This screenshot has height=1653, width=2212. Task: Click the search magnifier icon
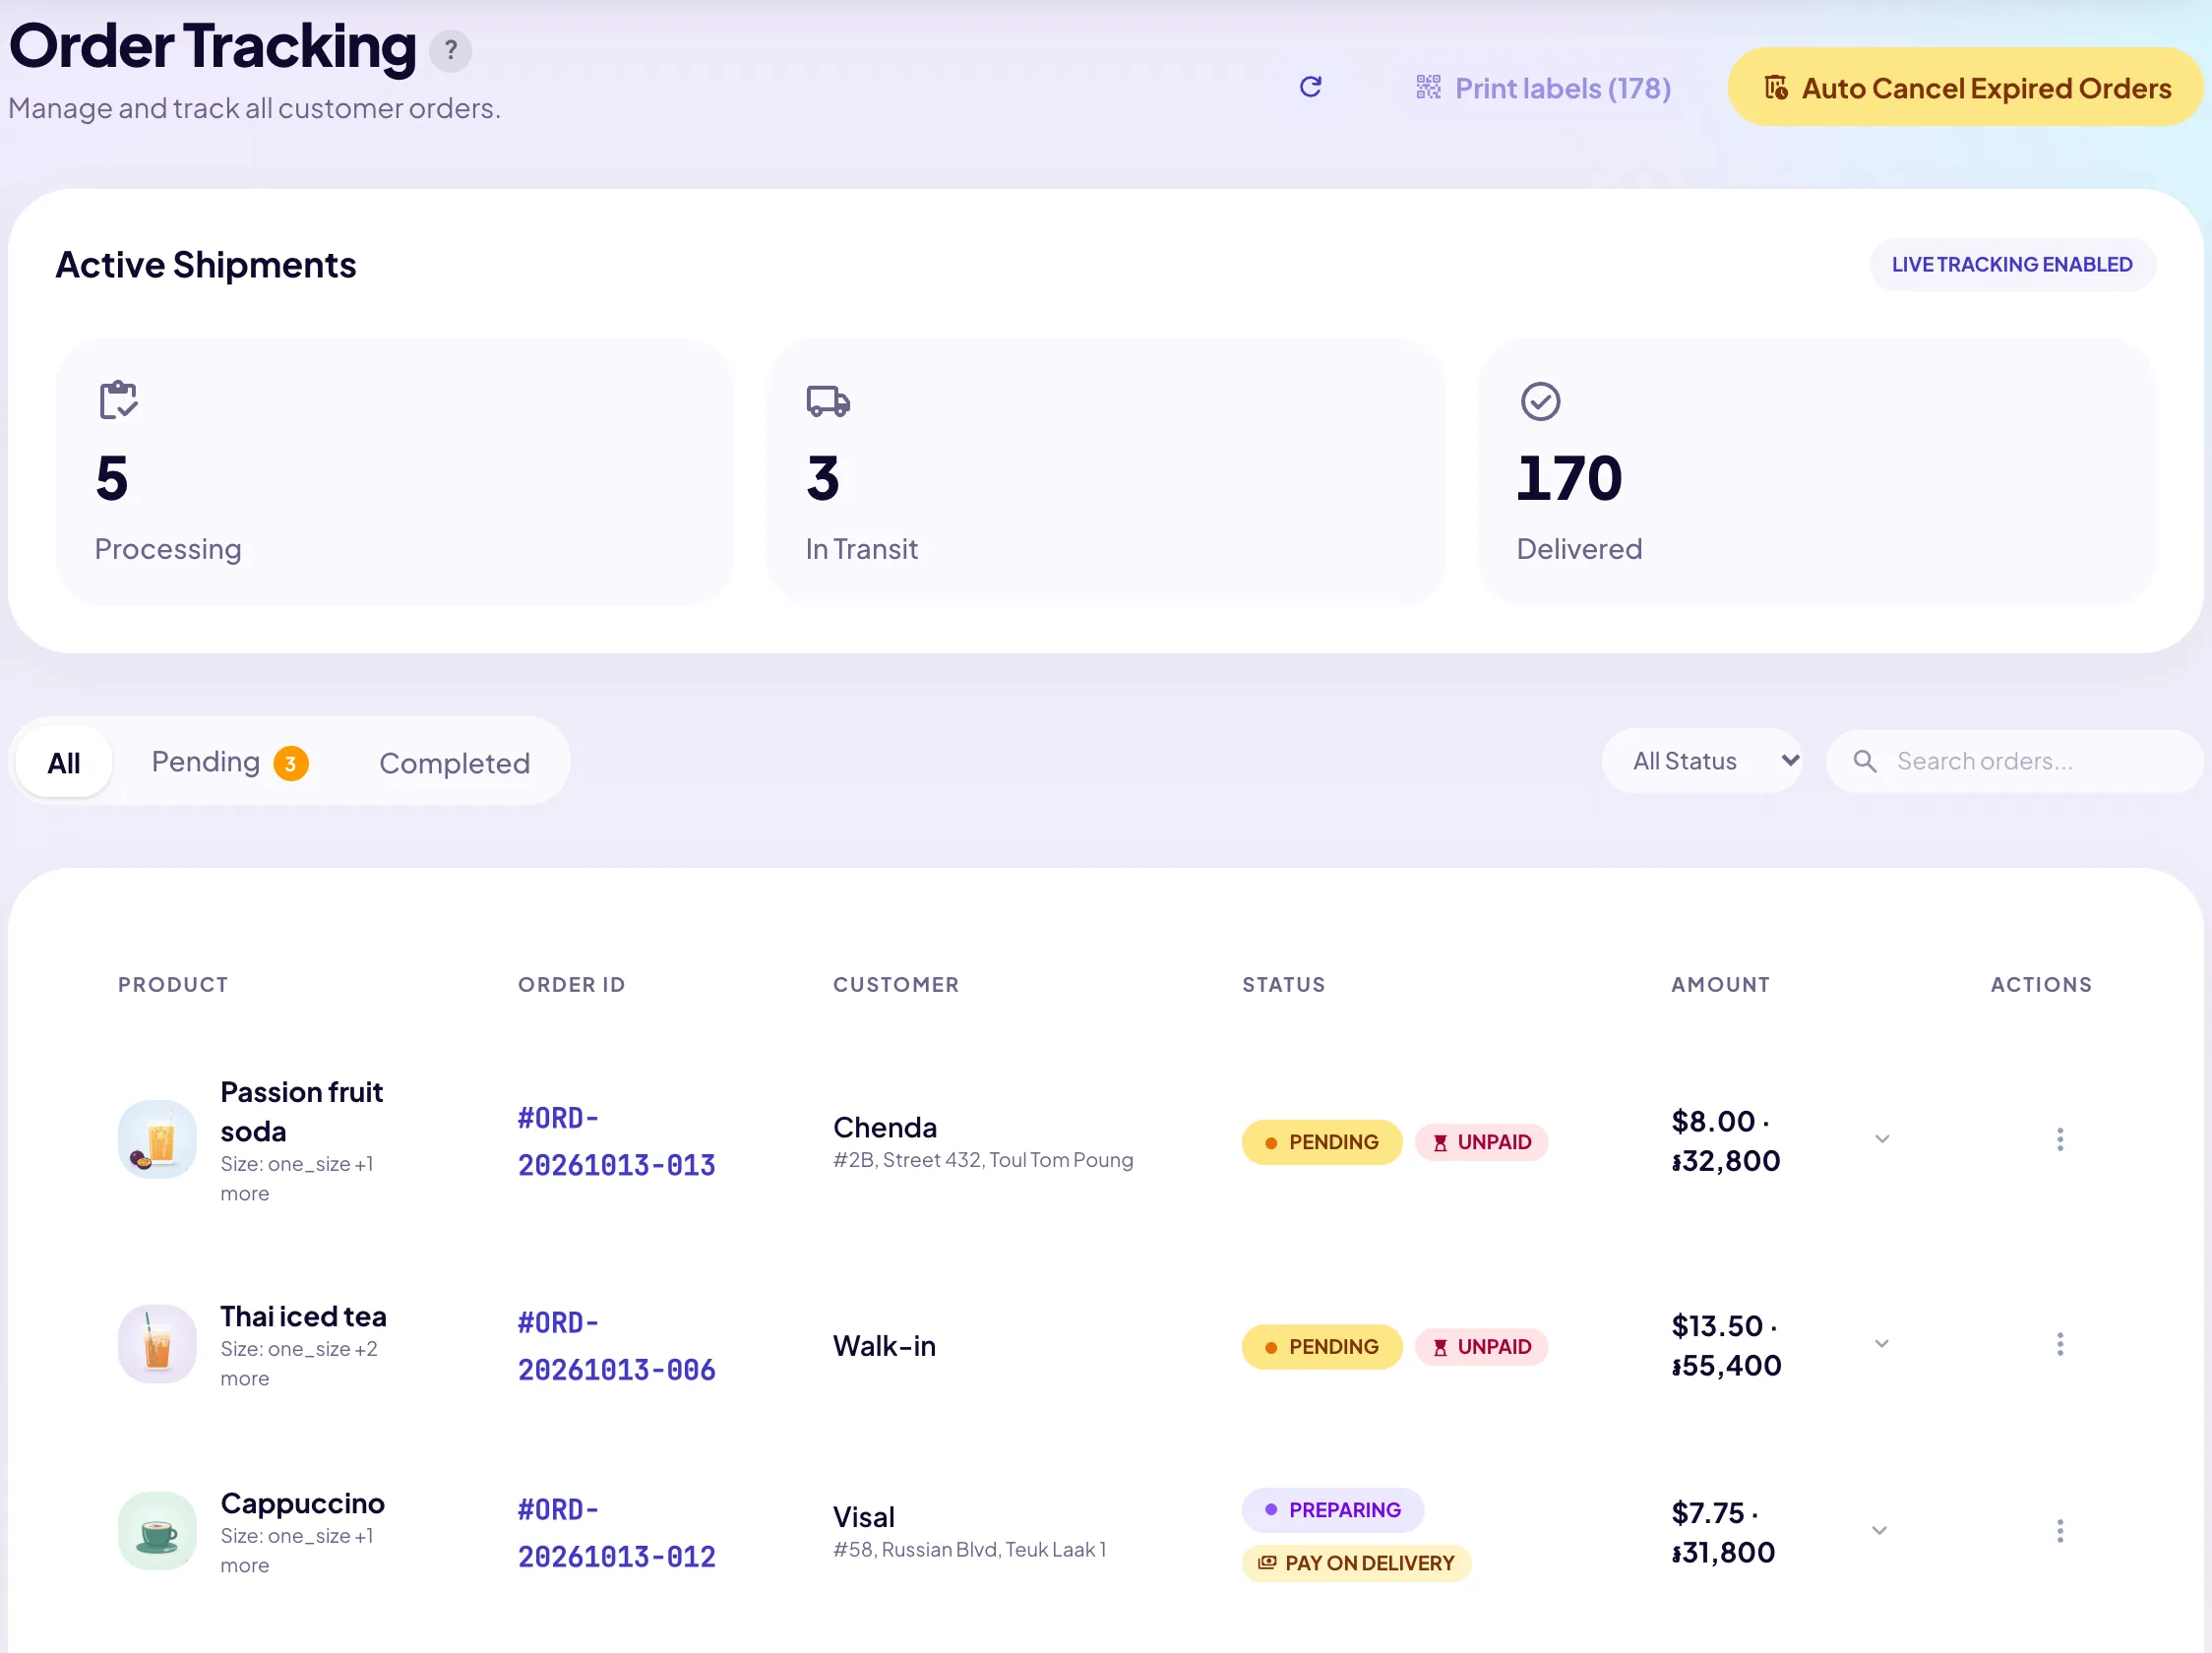(x=1865, y=761)
